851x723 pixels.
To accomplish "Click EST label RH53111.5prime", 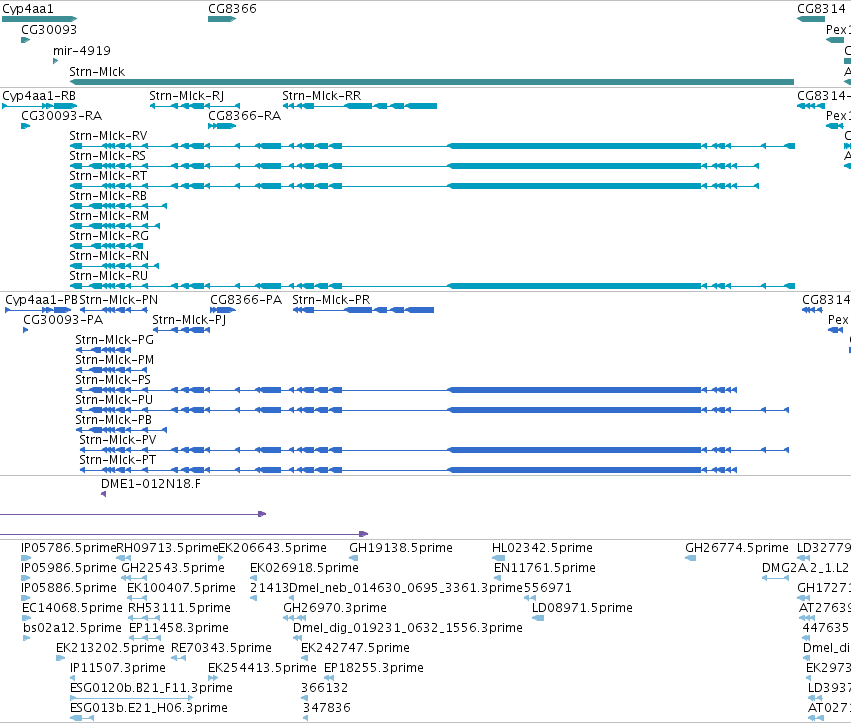I will (179, 608).
